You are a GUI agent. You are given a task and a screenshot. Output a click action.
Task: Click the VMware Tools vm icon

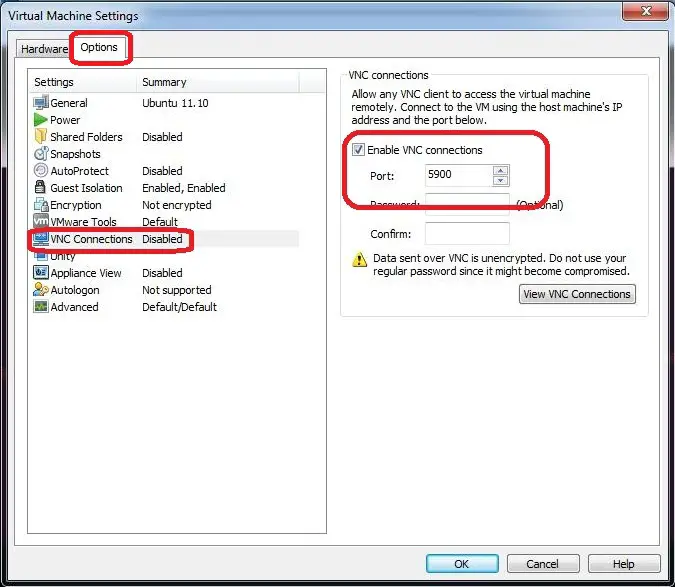41,221
